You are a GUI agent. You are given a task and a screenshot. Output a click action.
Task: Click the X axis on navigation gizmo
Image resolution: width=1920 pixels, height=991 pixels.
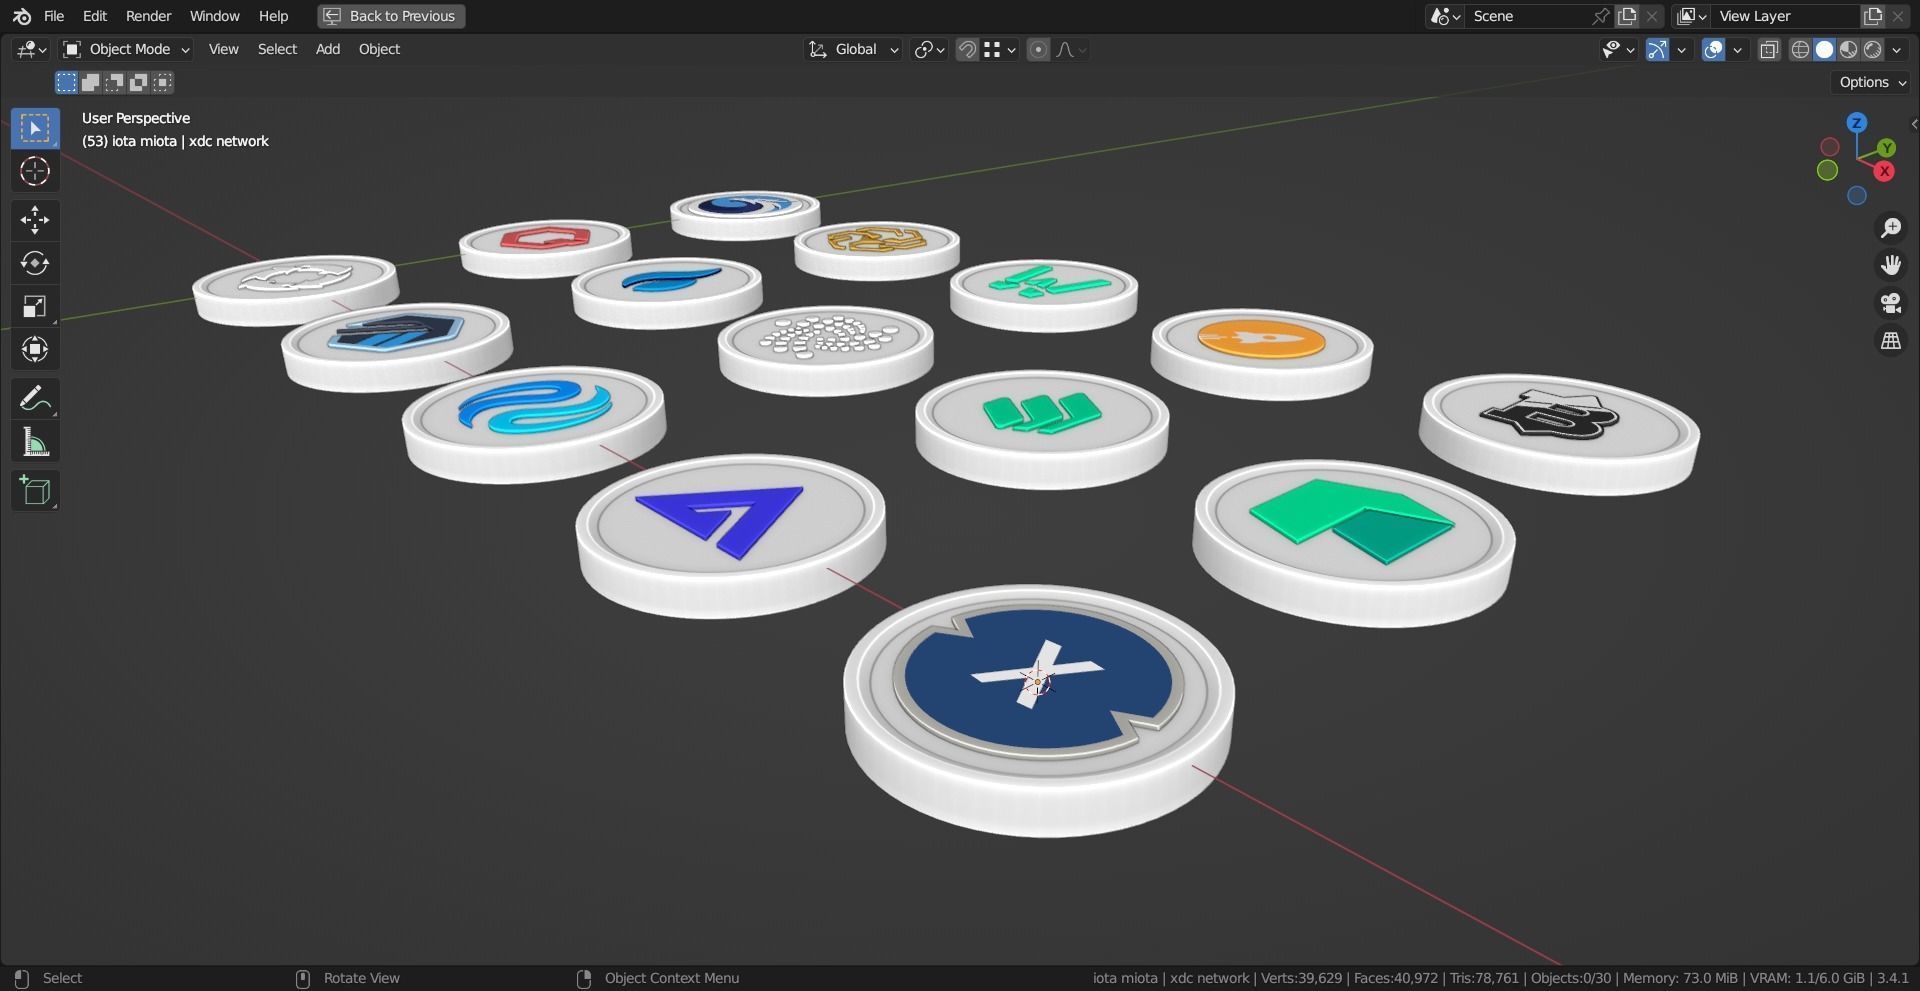1885,171
